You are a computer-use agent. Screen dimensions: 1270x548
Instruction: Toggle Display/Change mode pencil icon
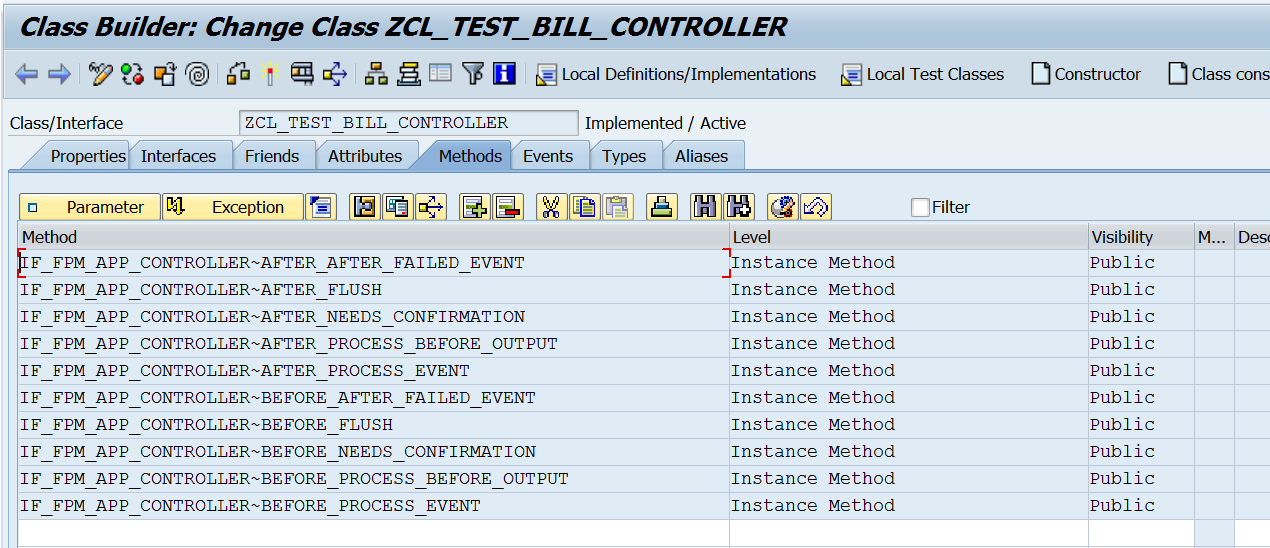(x=100, y=74)
